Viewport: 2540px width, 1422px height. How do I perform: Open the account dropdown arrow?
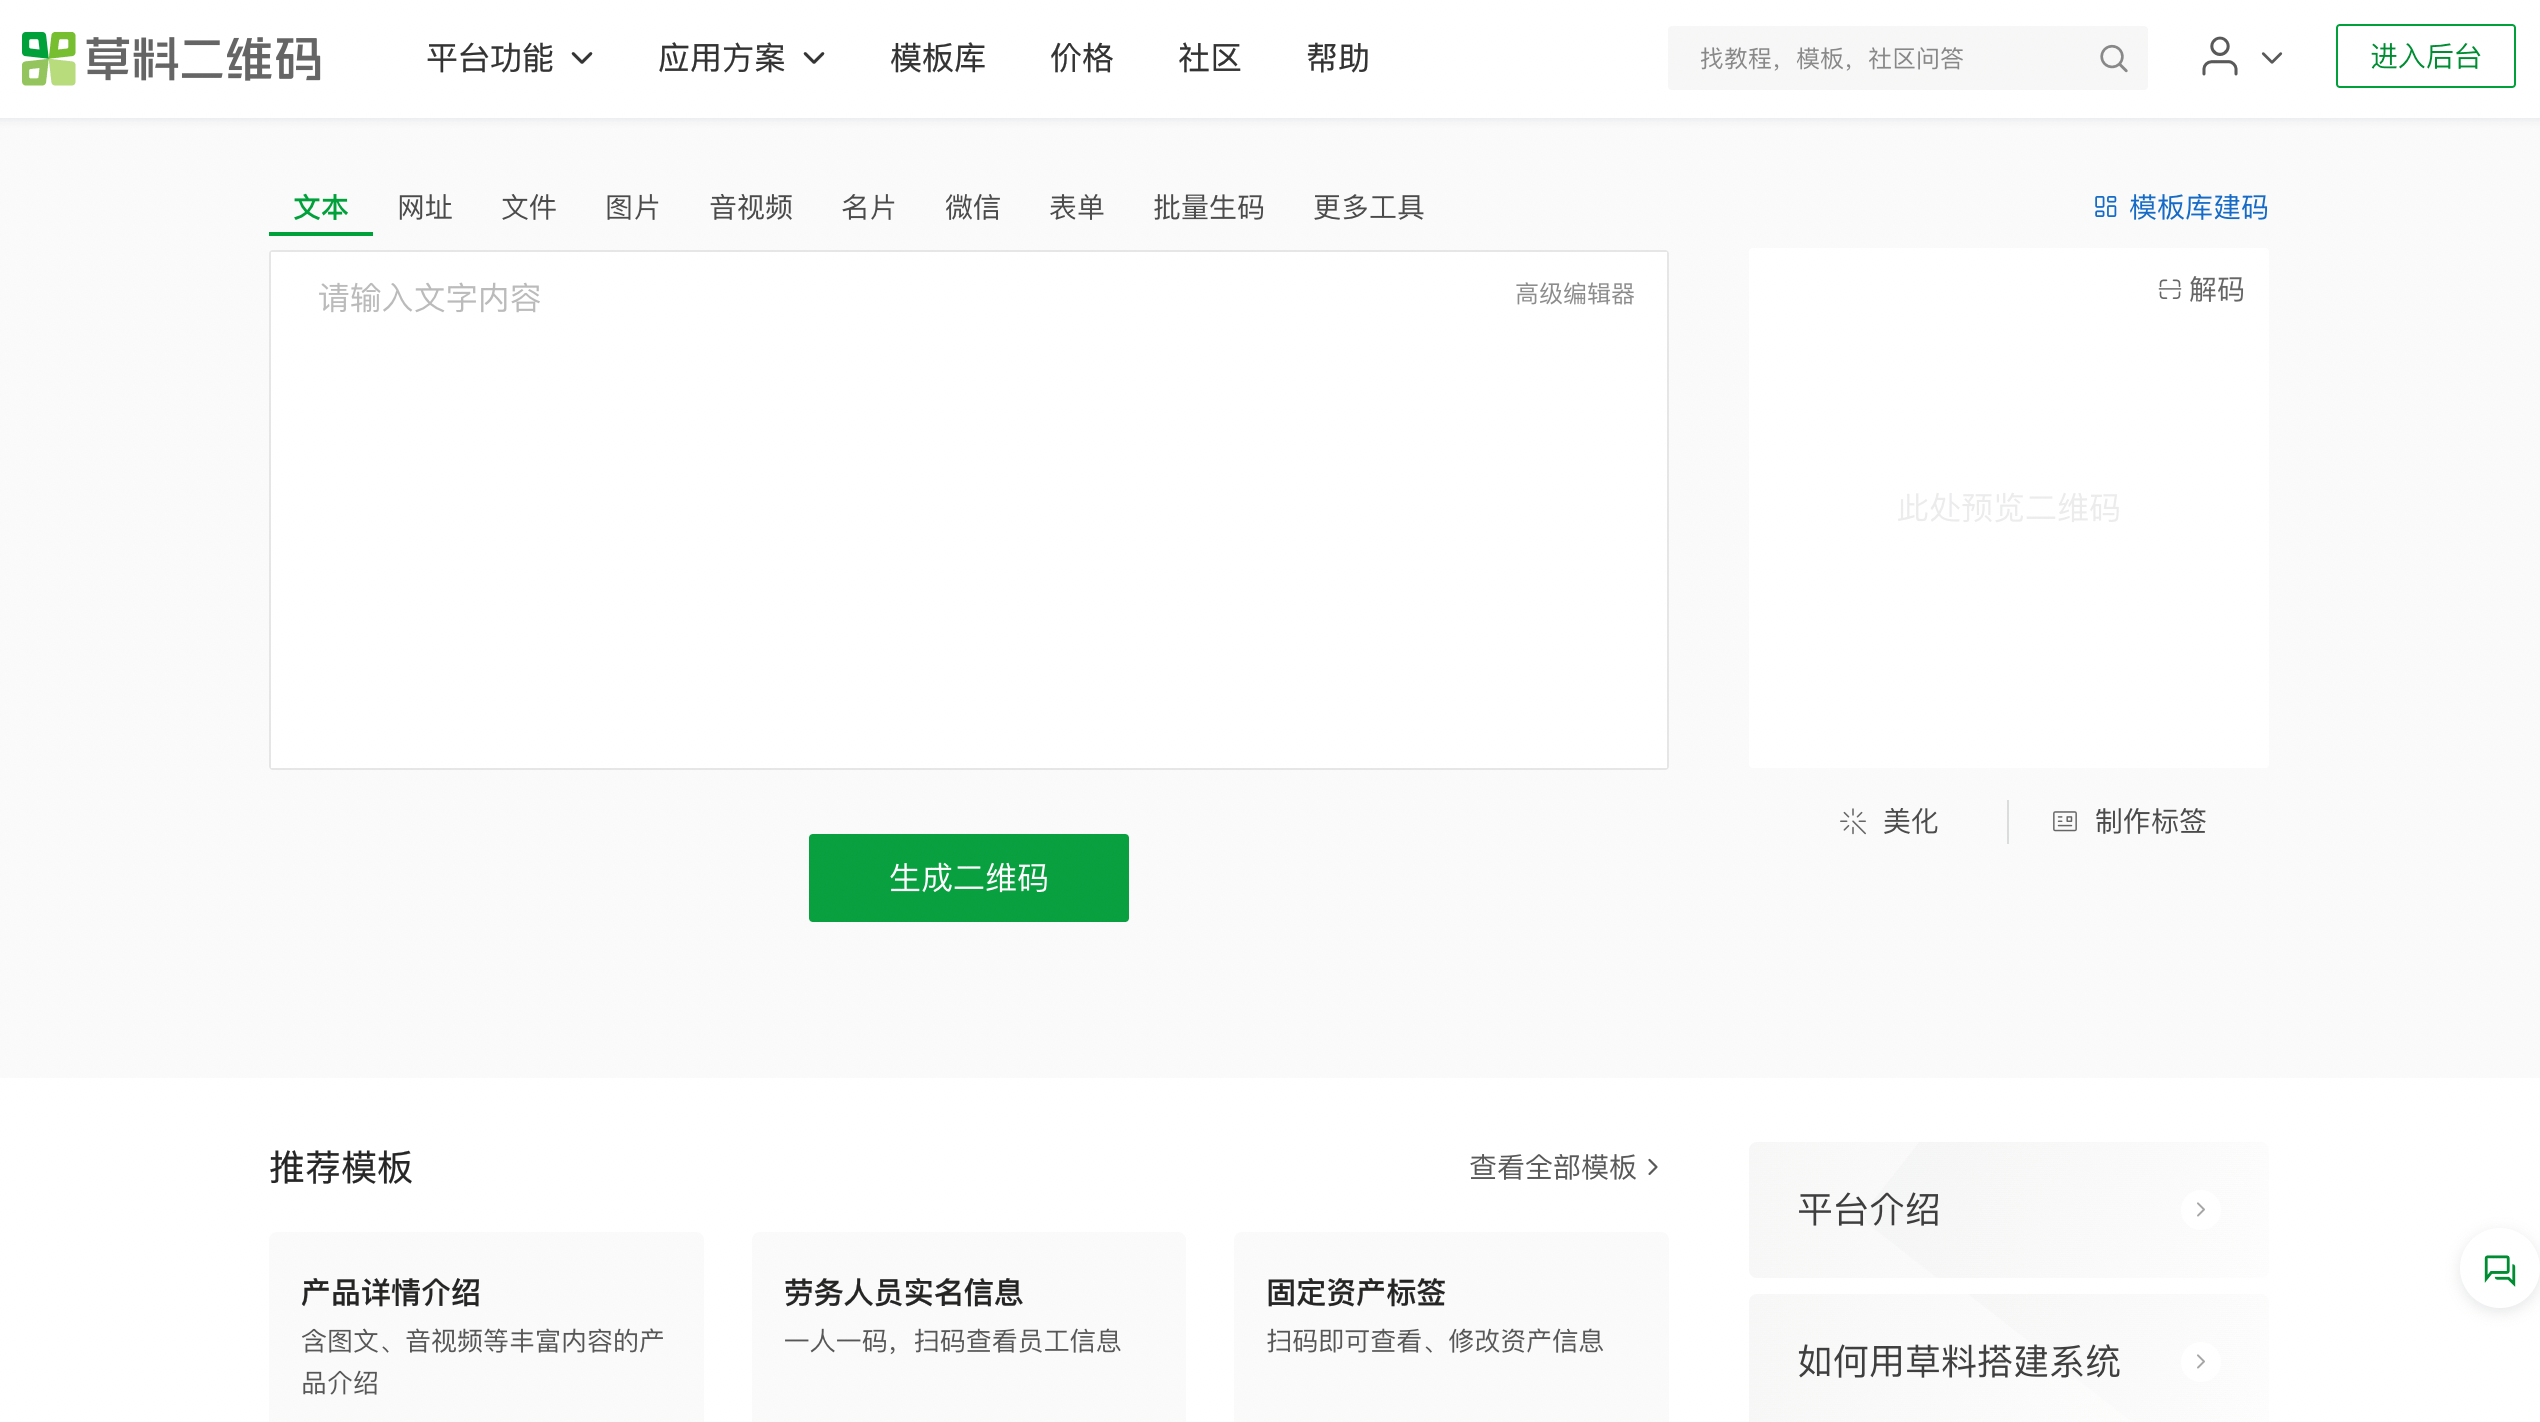point(2272,58)
